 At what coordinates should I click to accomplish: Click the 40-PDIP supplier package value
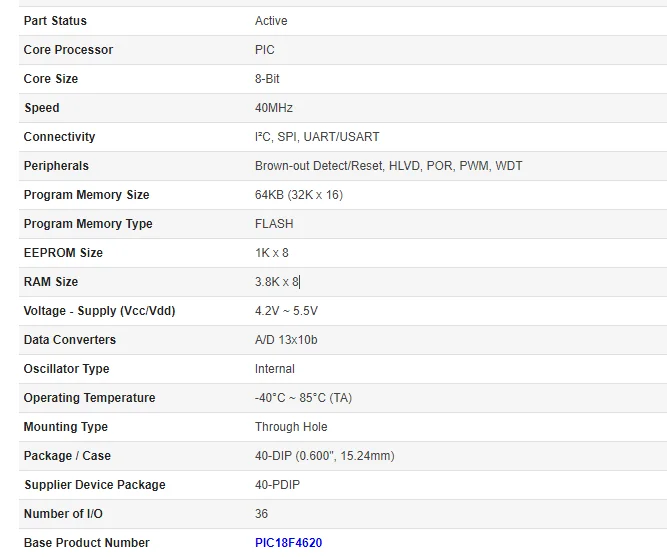click(x=277, y=485)
